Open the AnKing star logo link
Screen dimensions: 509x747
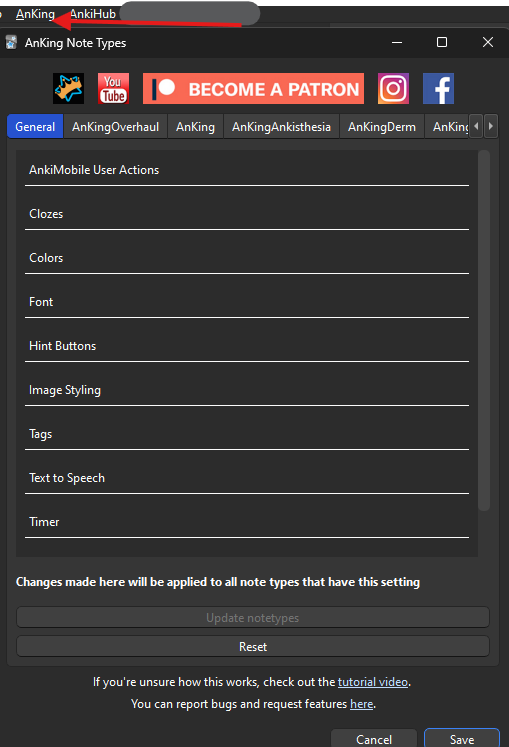69,89
